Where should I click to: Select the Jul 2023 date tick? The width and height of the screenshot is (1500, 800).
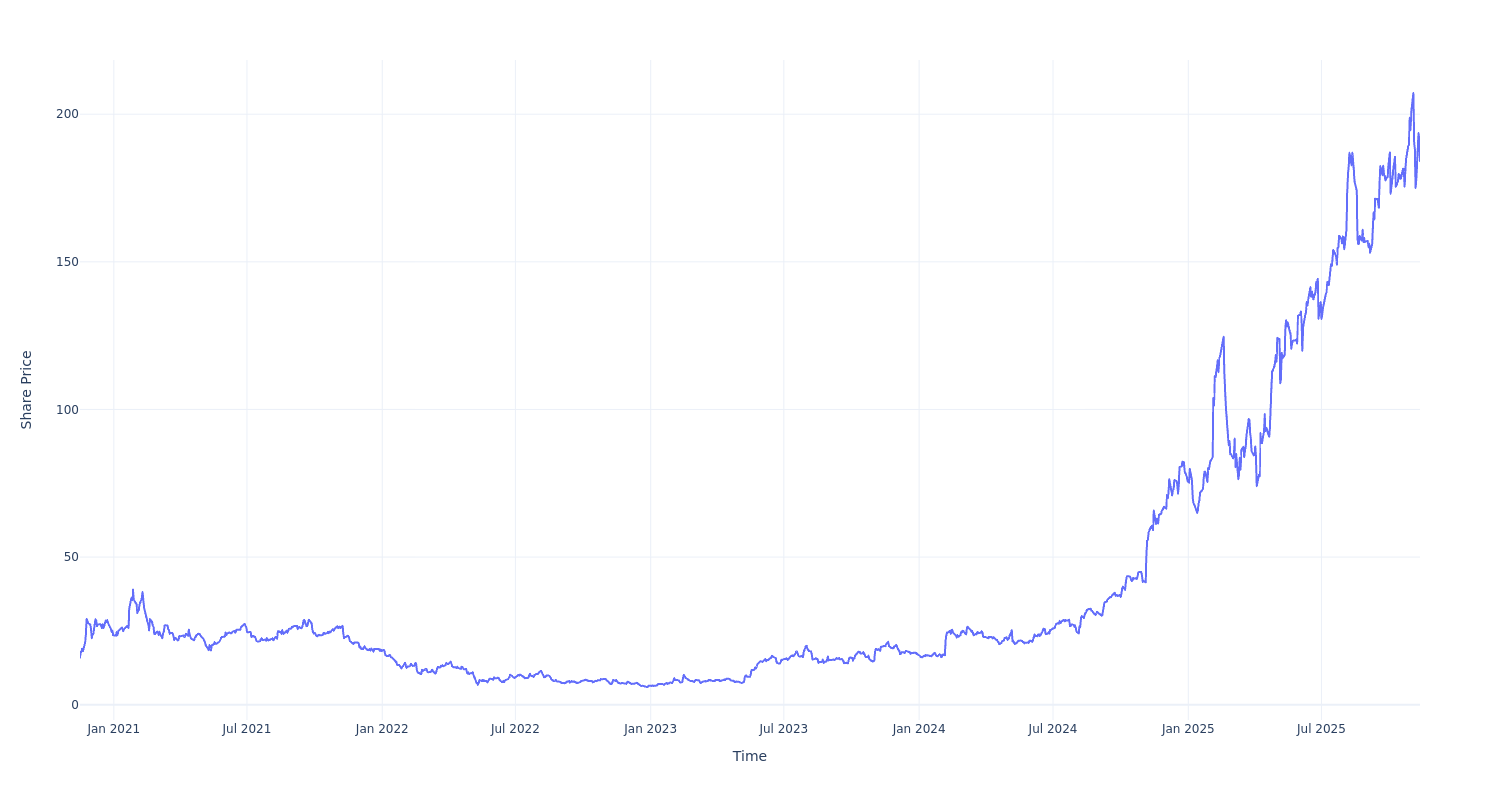(783, 729)
